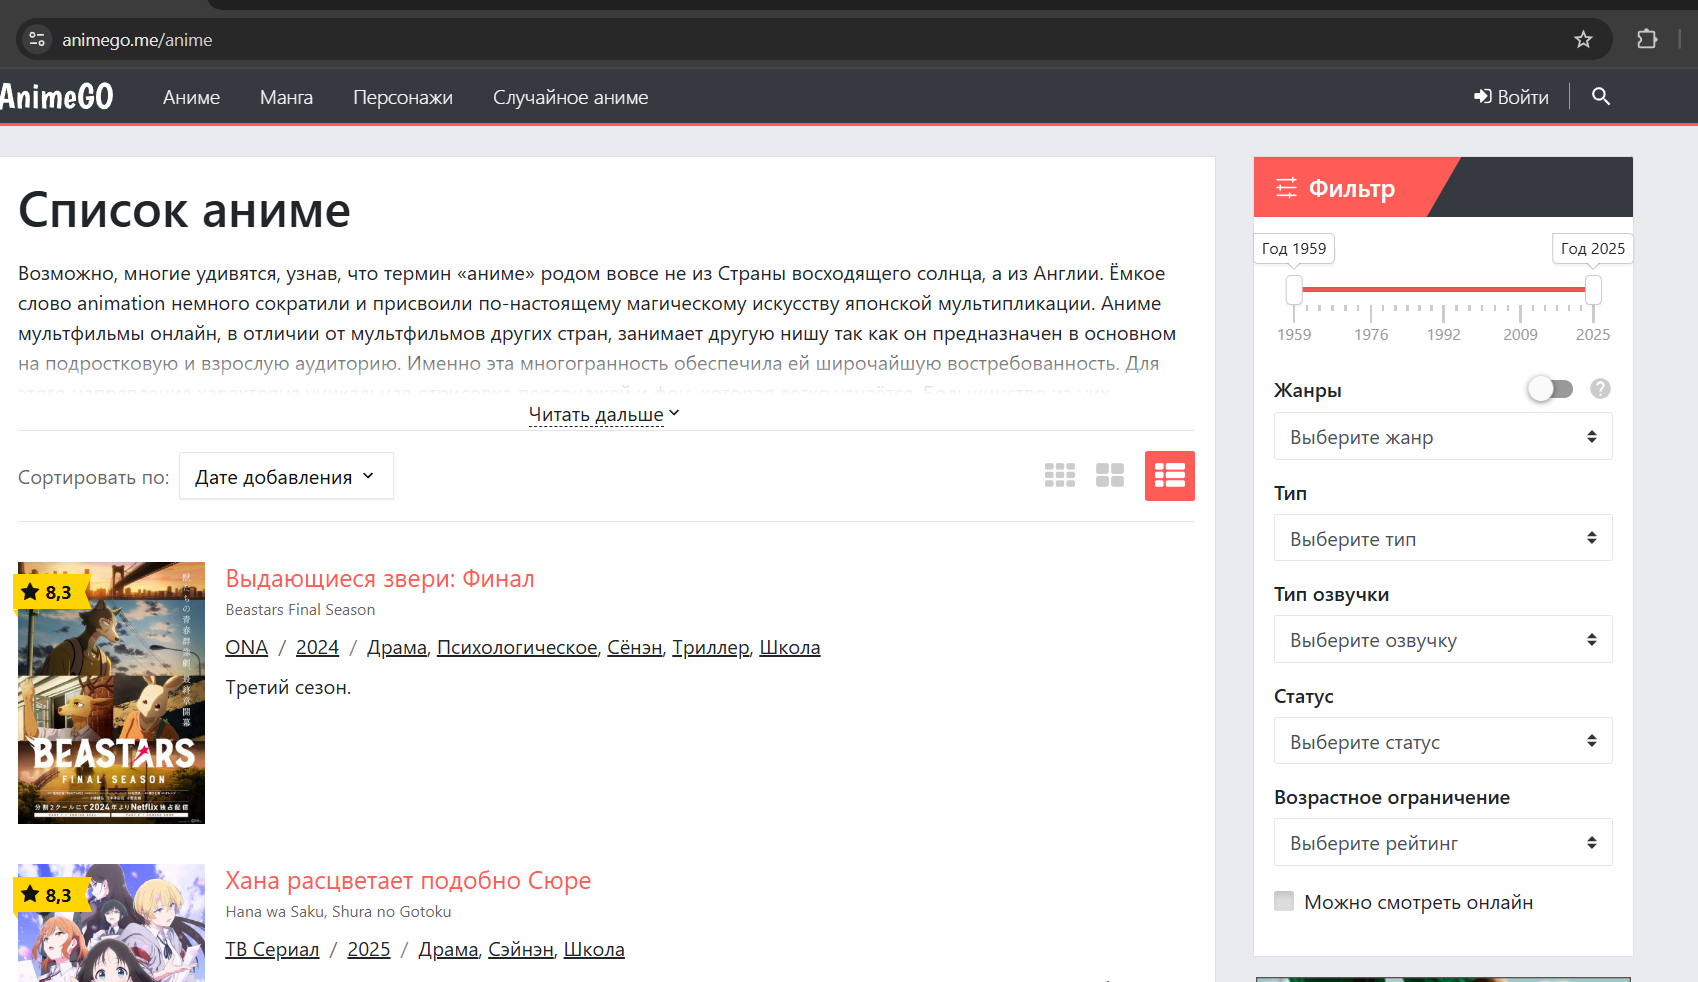Open the Выберите статус dropdown
1698x982 pixels.
pyautogui.click(x=1443, y=741)
